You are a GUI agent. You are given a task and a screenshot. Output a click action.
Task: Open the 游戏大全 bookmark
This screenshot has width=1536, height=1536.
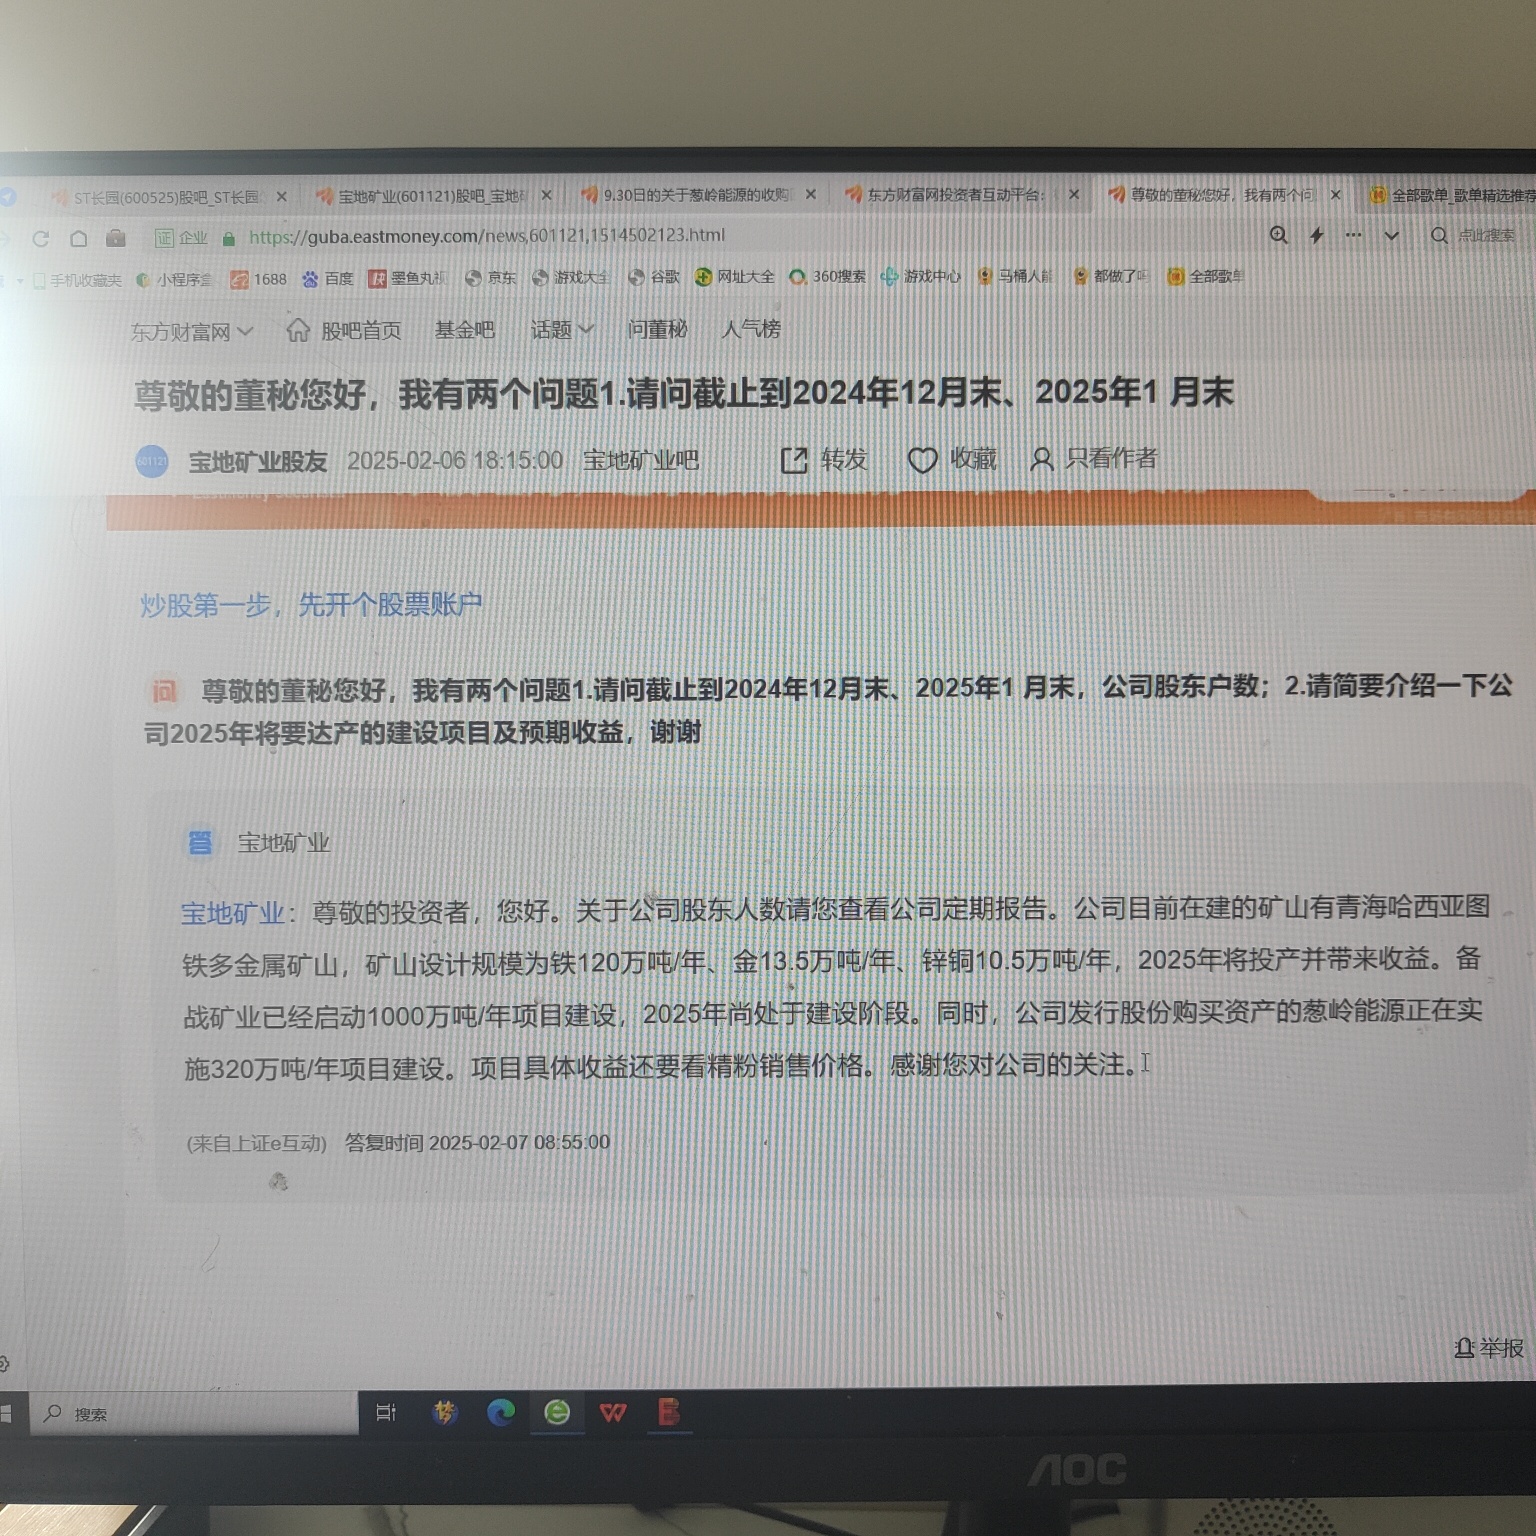tap(570, 278)
